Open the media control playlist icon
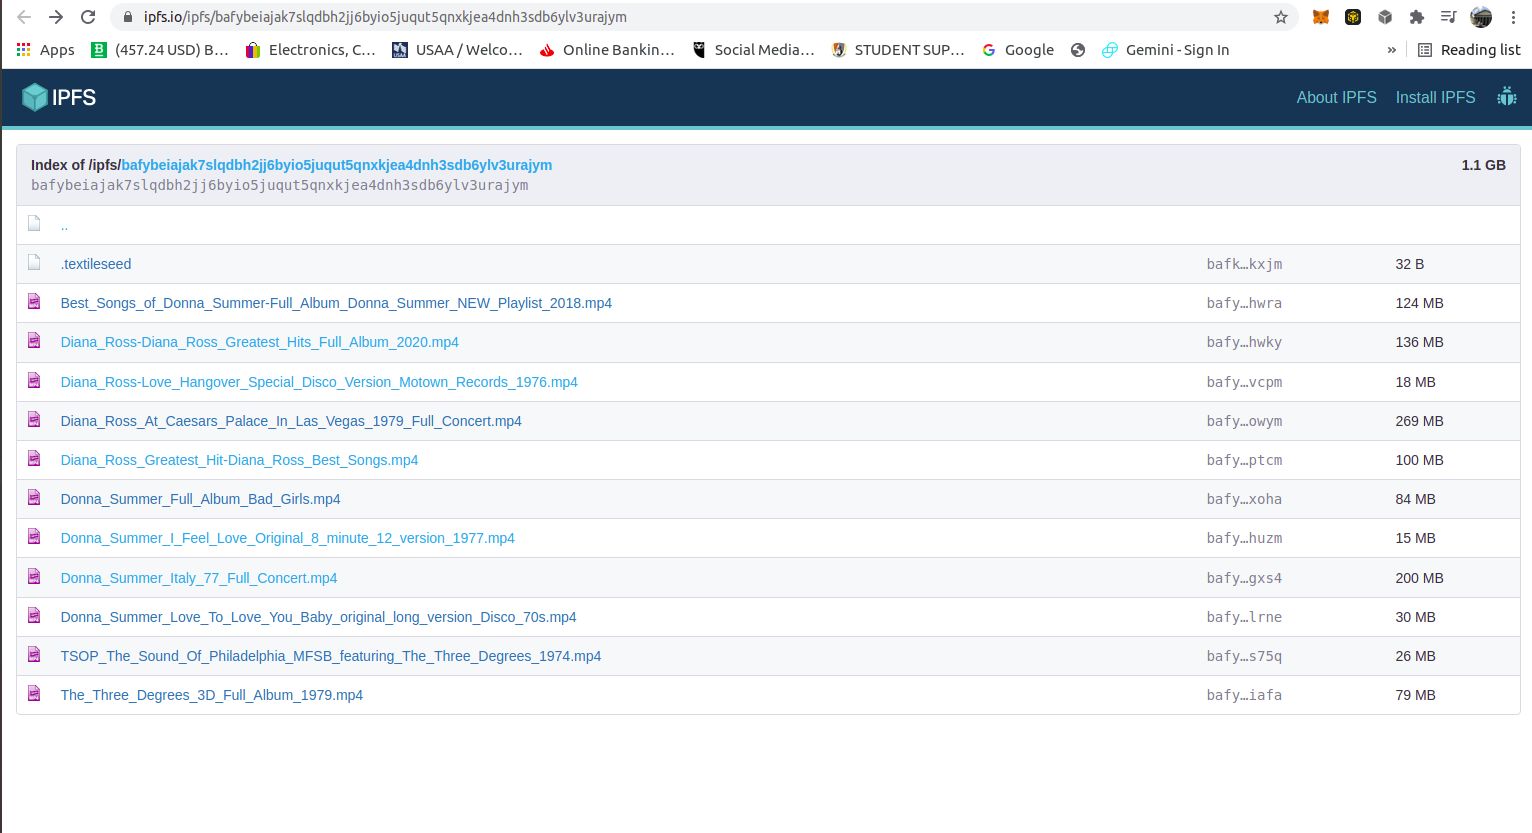The height and width of the screenshot is (833, 1532). 1448,17
